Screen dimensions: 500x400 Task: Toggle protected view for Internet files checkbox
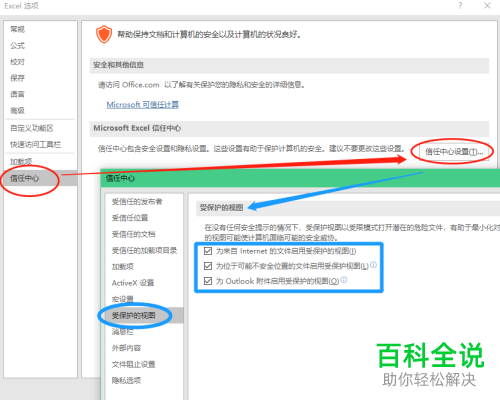[208, 251]
